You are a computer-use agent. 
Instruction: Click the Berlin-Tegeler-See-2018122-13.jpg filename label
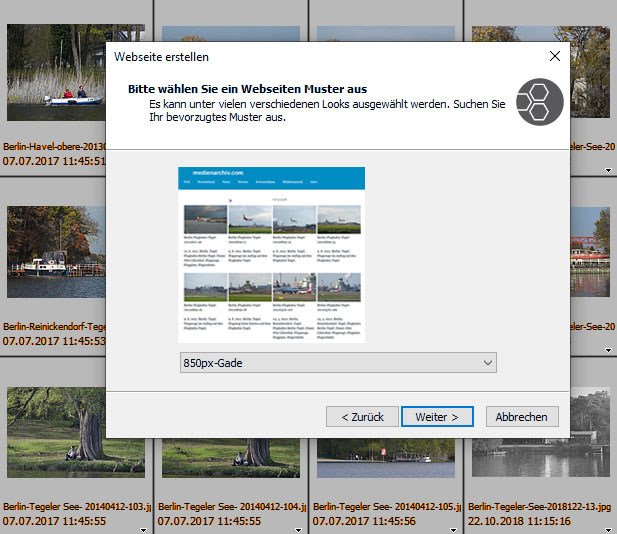tap(538, 507)
